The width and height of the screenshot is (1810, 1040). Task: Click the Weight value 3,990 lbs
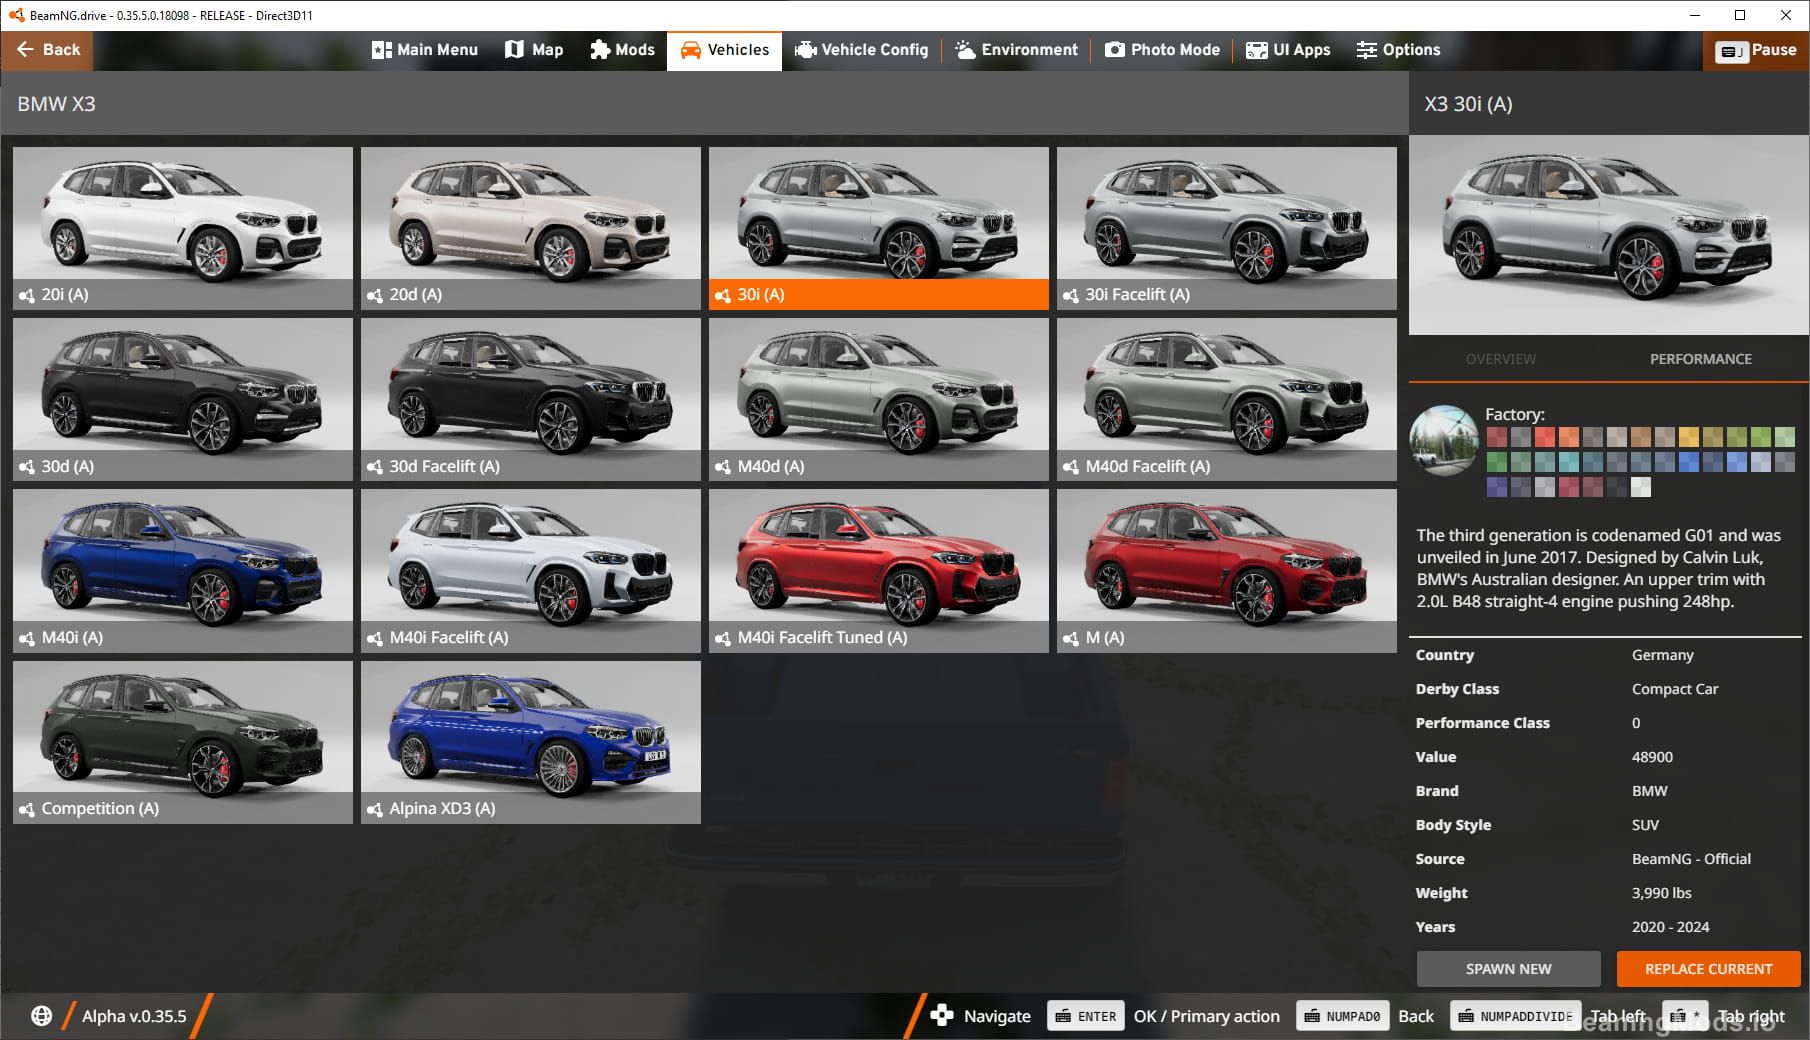point(1661,893)
